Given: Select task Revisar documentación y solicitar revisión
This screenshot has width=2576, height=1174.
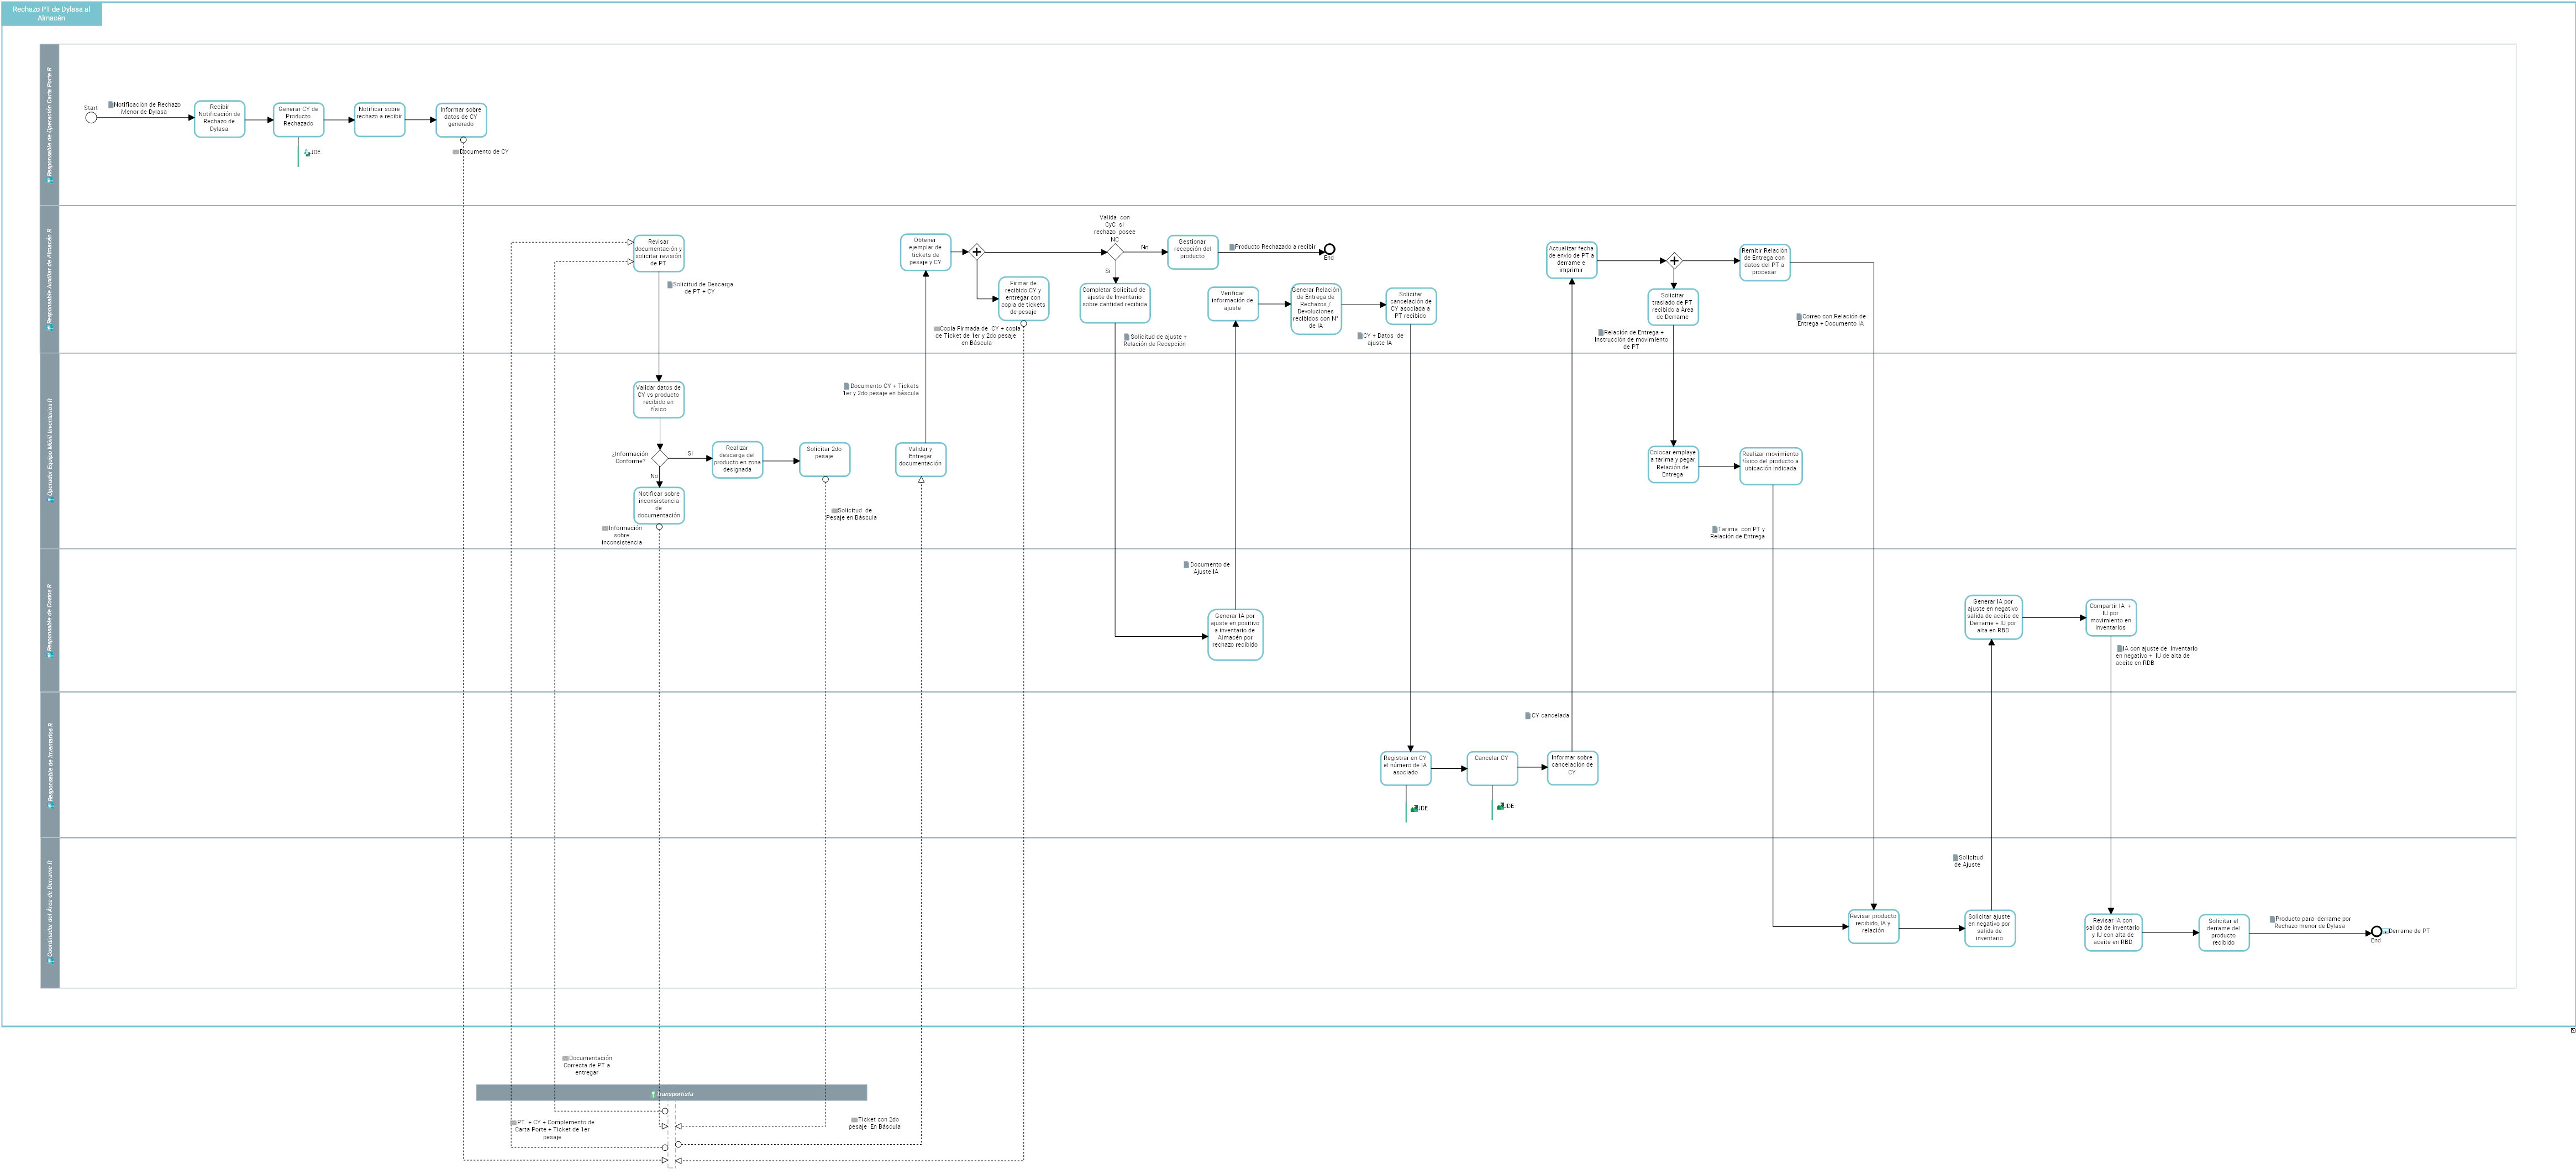Looking at the screenshot, I should point(658,253).
